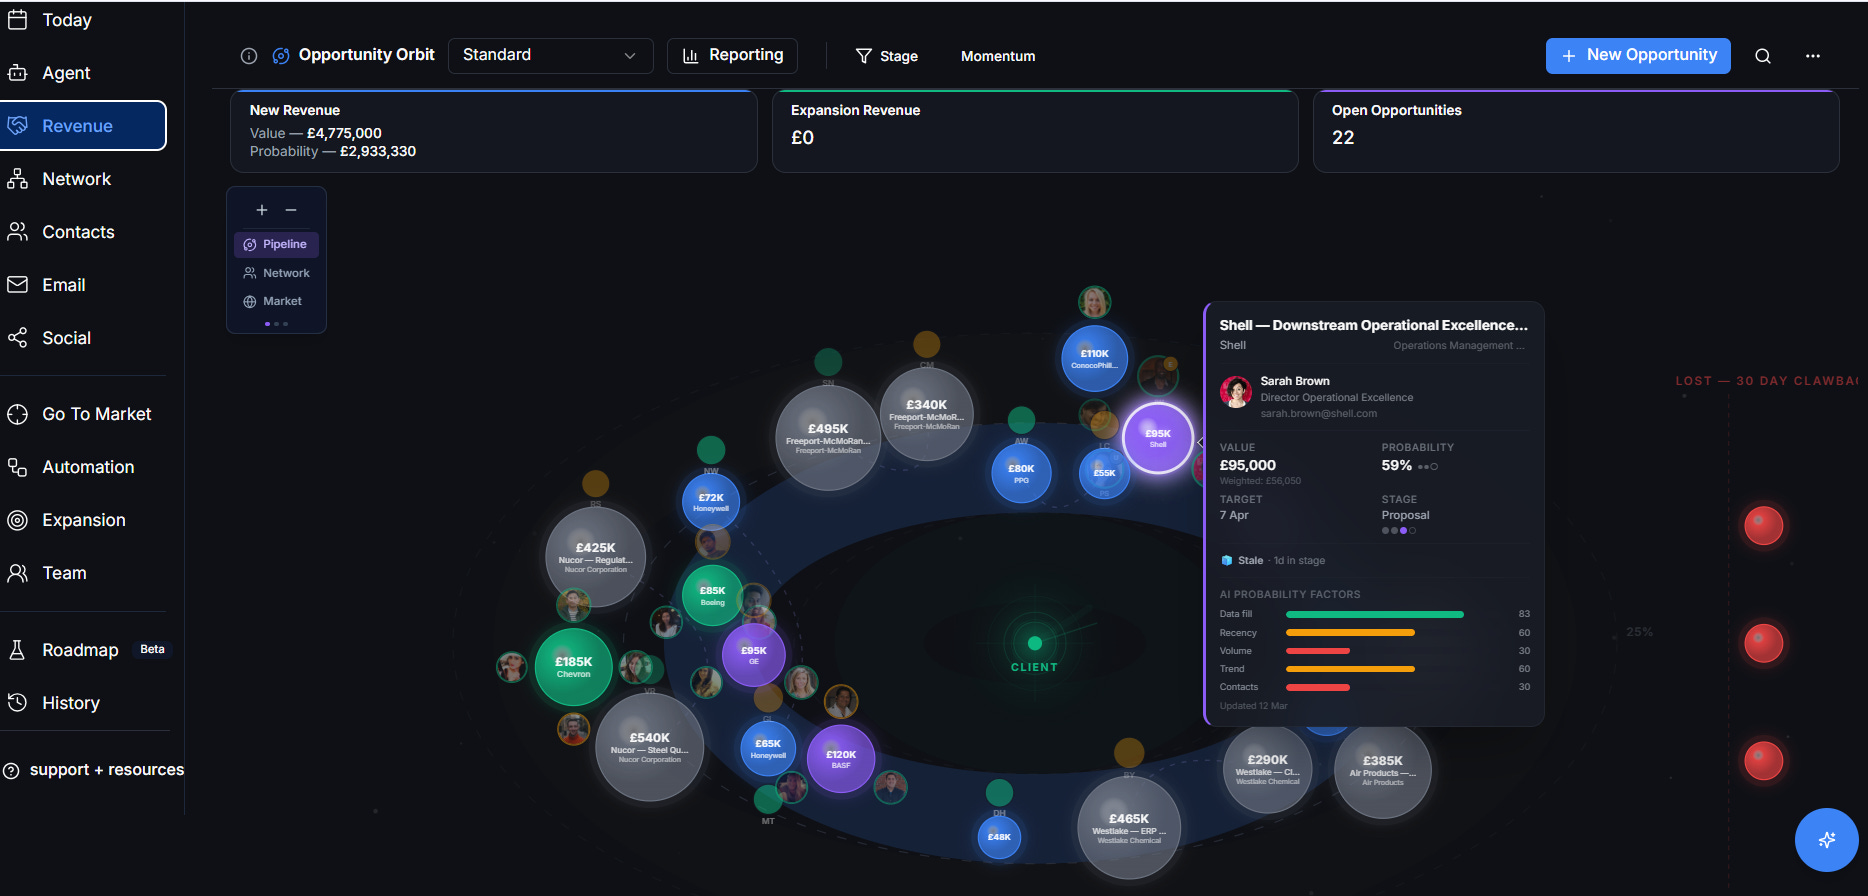Click the New Opportunity button

tap(1638, 56)
